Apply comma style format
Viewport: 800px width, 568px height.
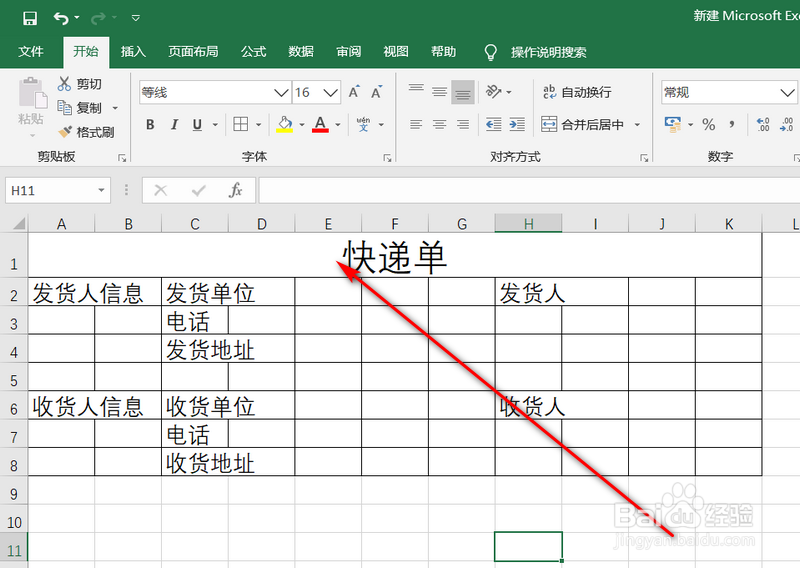(732, 124)
